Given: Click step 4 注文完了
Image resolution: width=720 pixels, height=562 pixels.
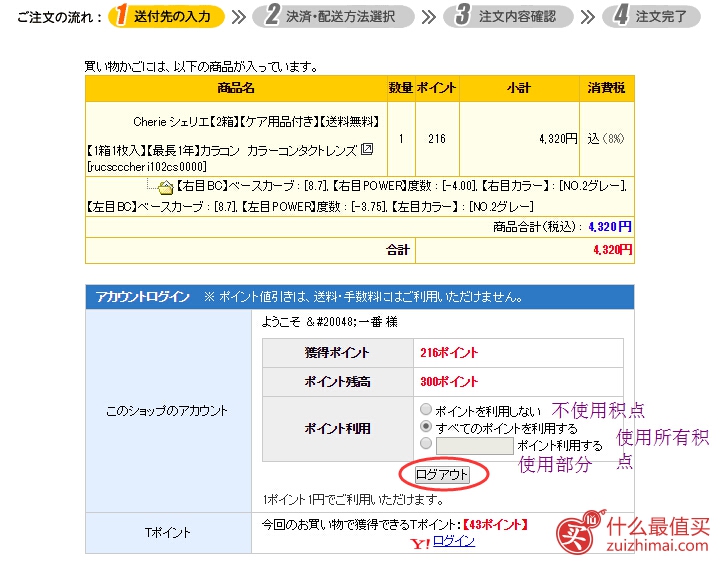Looking at the screenshot, I should (652, 17).
